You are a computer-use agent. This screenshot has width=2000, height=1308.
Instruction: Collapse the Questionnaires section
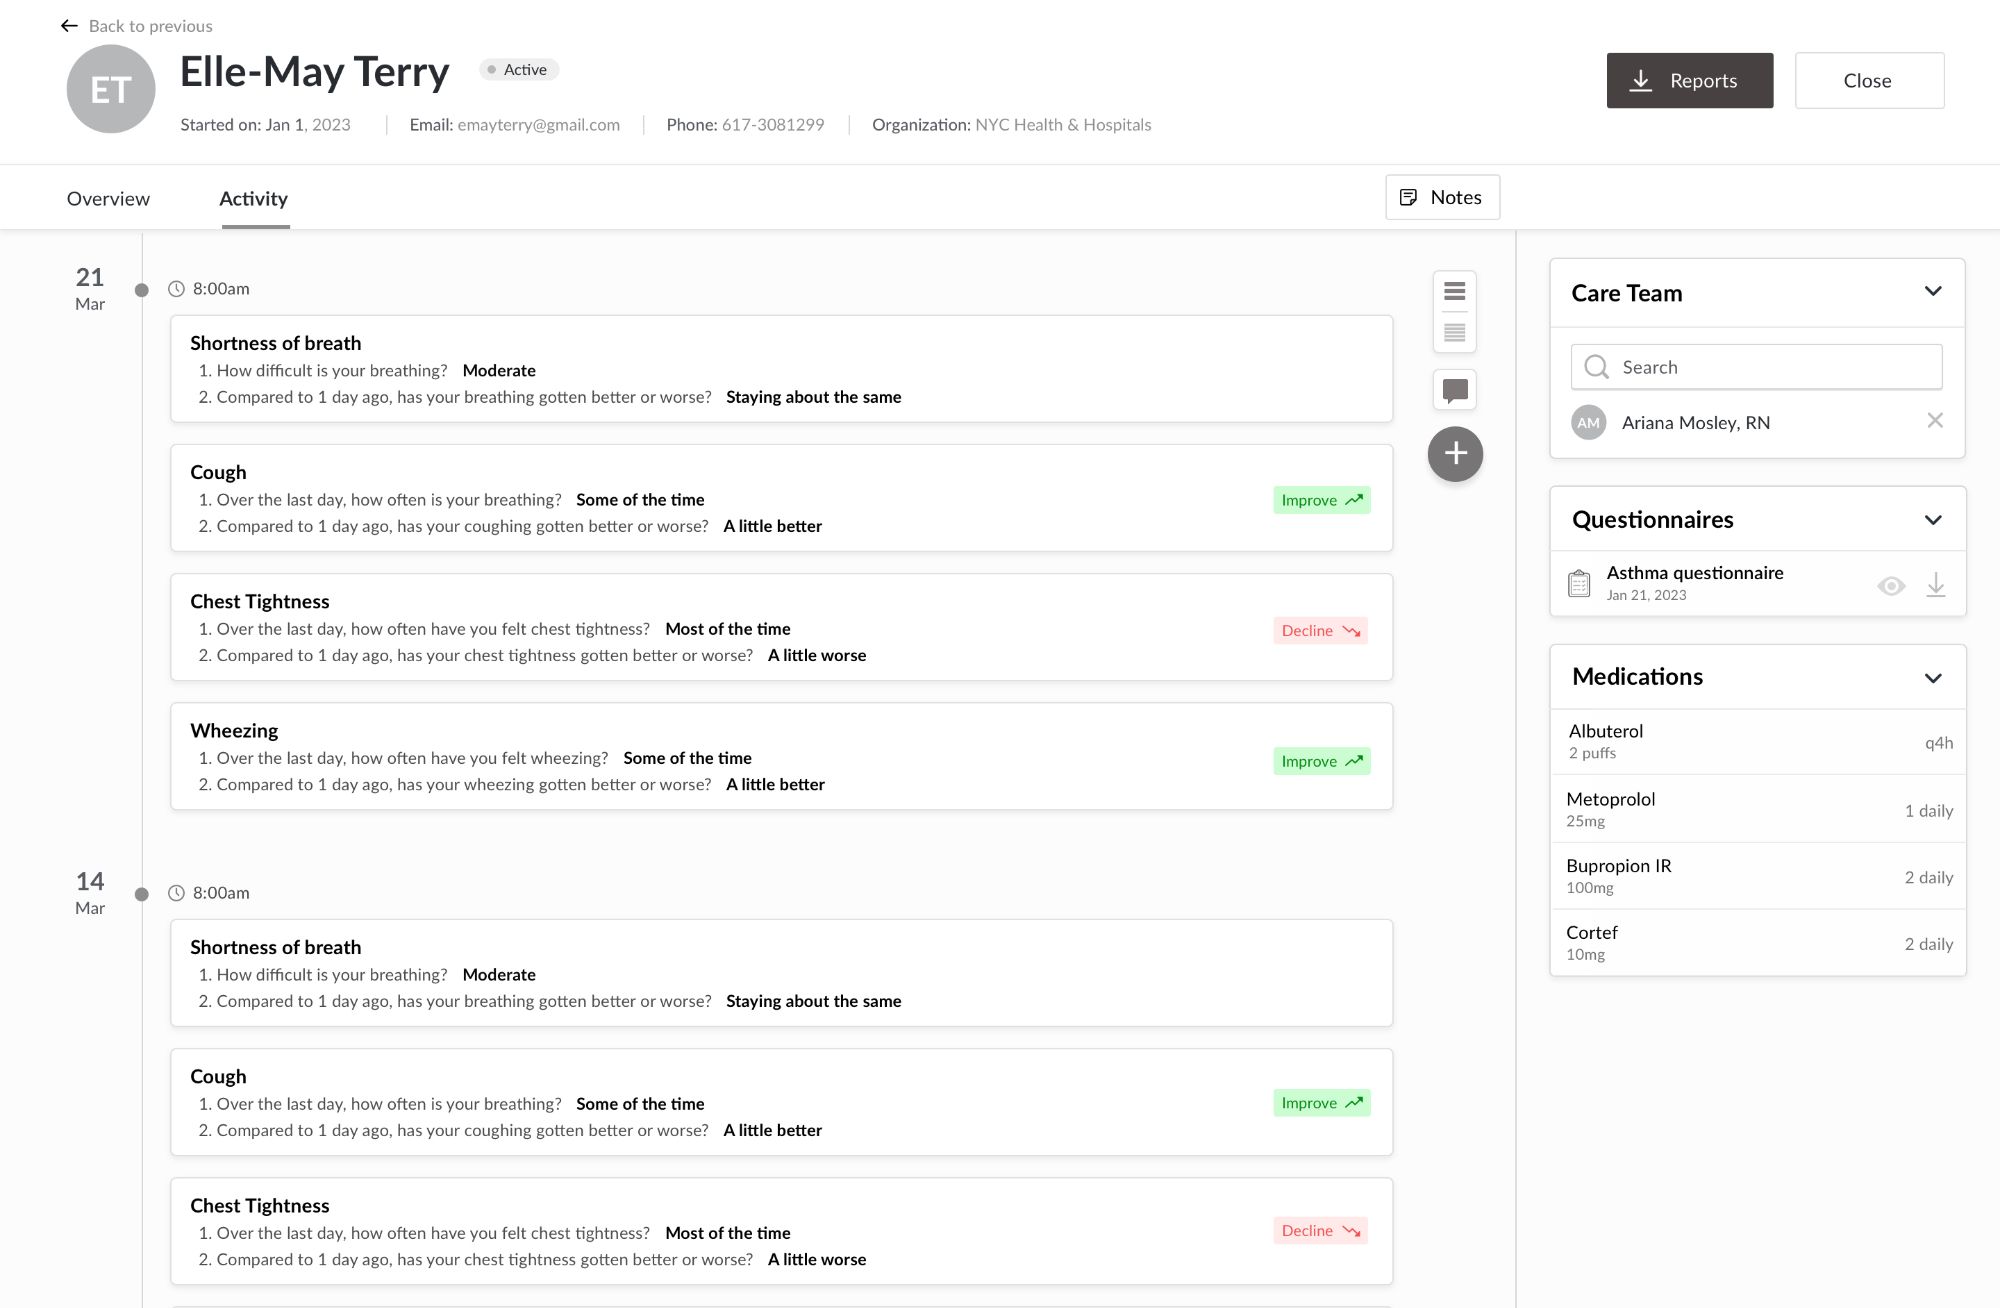click(1932, 519)
